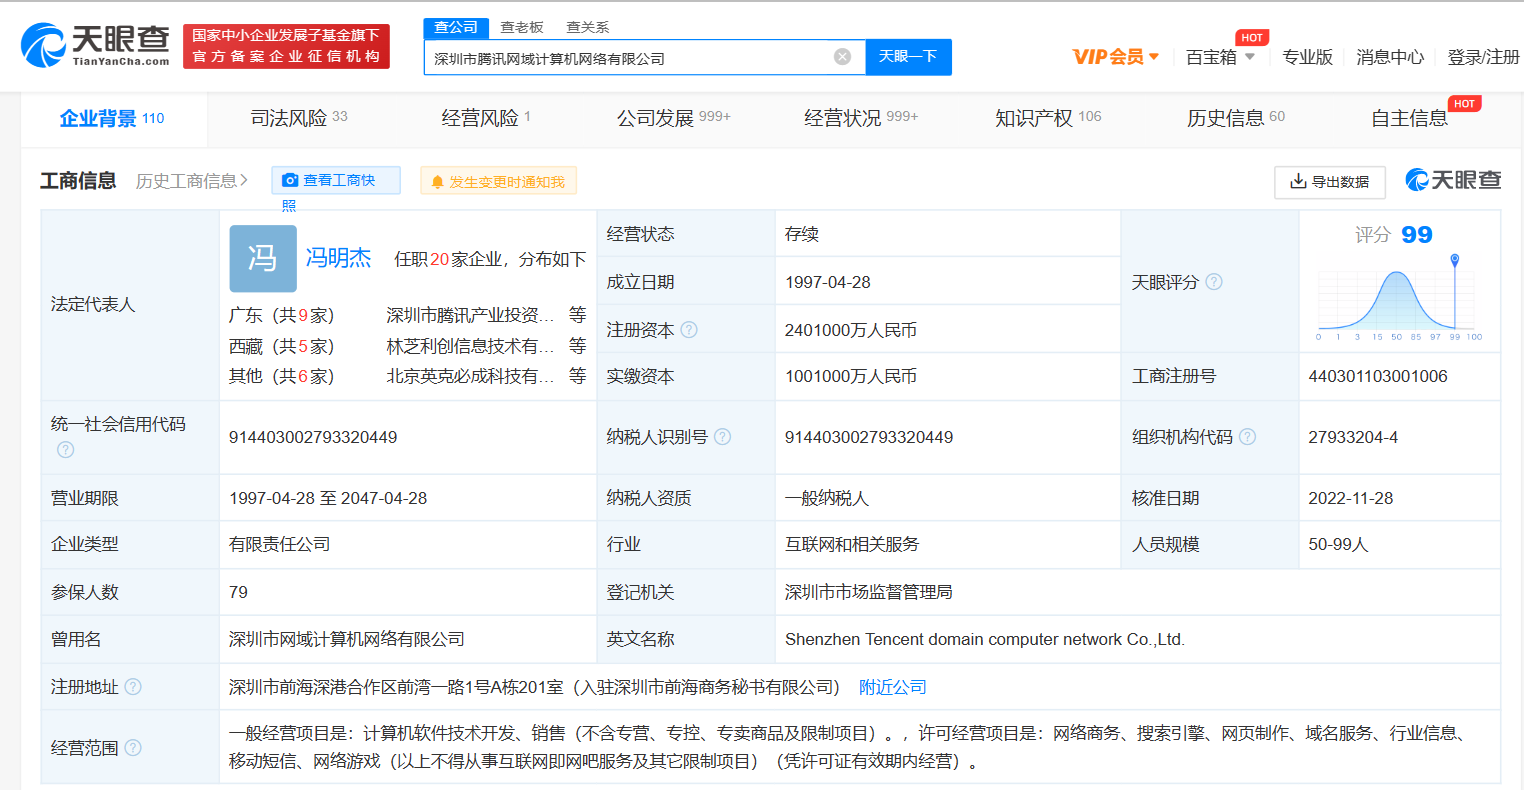Expand 历史工商信息 chevron link
The width and height of the screenshot is (1524, 790).
[191, 181]
